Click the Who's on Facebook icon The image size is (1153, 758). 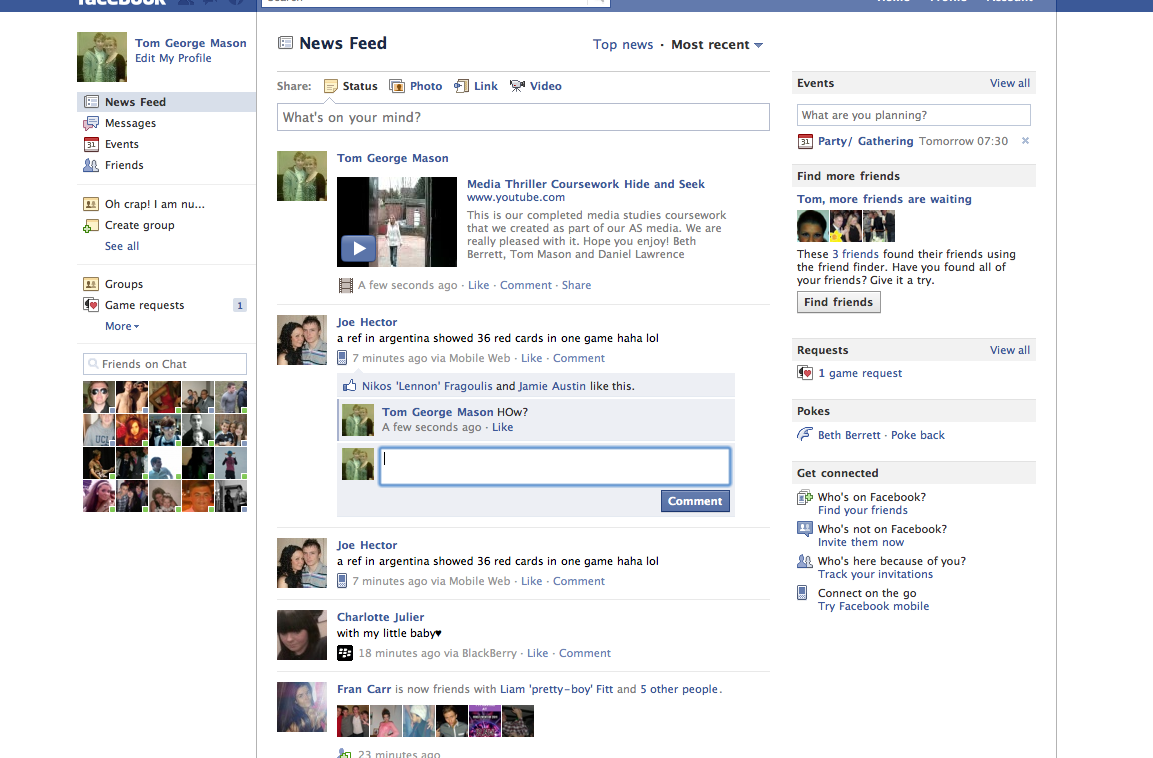[804, 498]
